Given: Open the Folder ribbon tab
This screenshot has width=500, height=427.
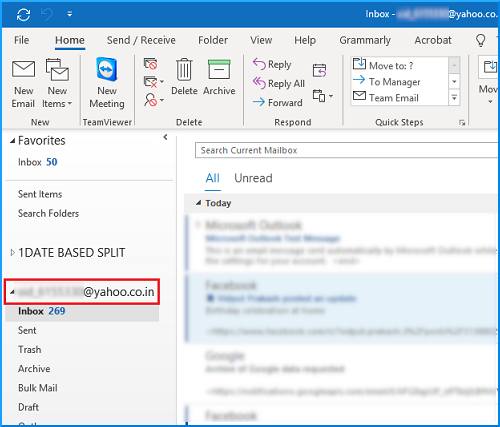Looking at the screenshot, I should (213, 40).
